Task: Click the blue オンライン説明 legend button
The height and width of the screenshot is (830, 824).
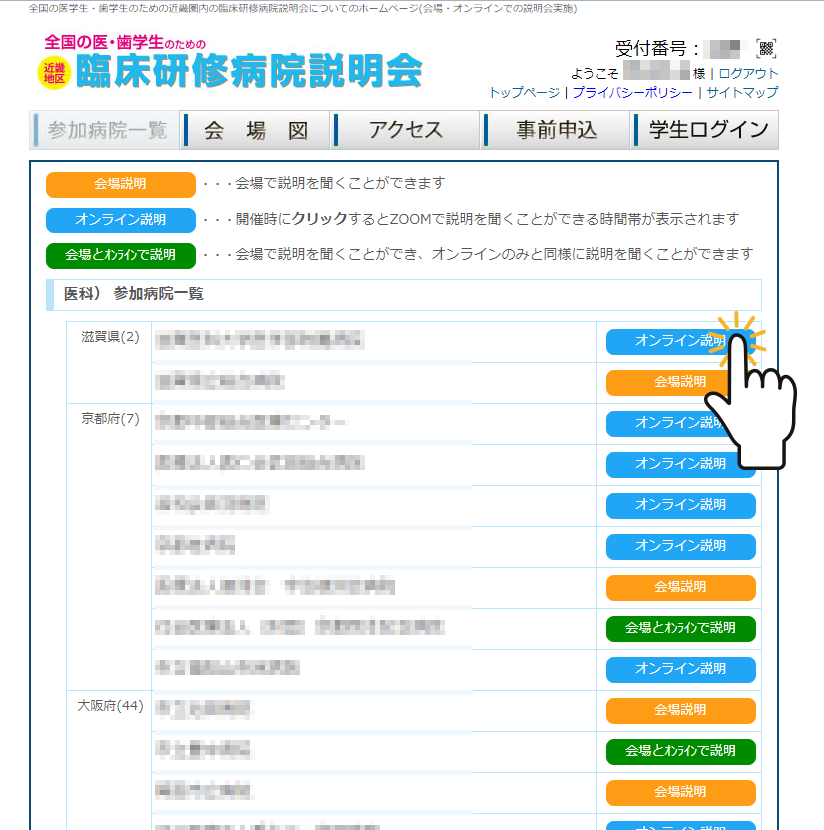Action: pyautogui.click(x=120, y=220)
